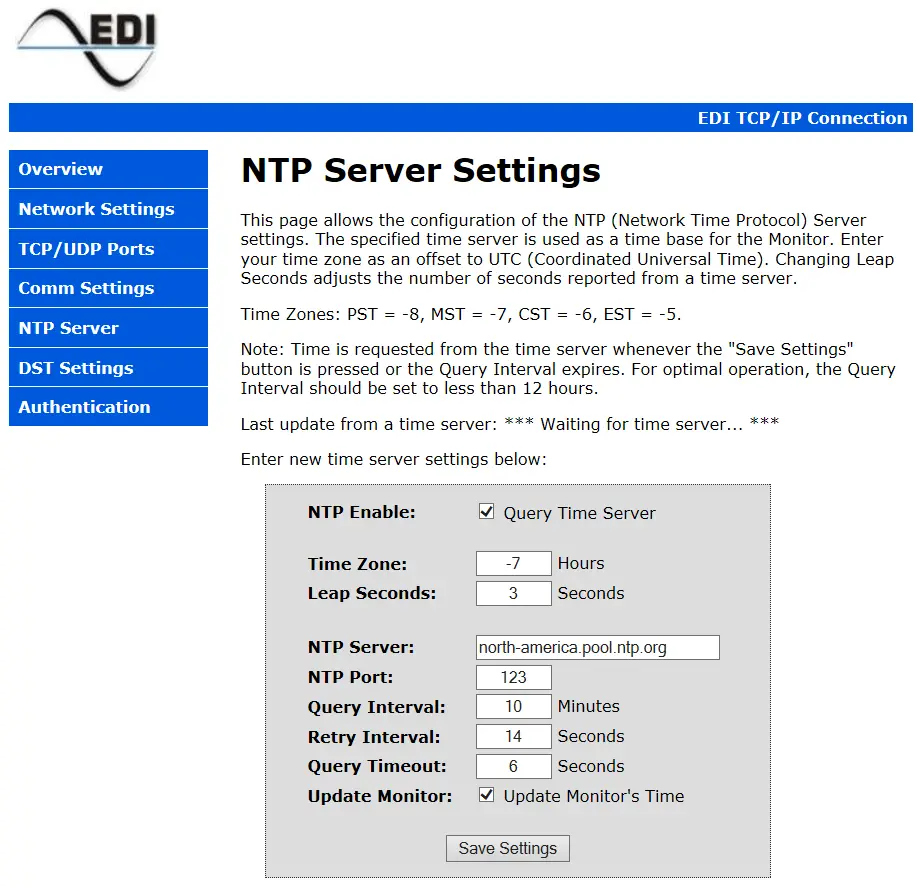Click the Leap Seconds input box
This screenshot has height=888, width=917.
tap(513, 593)
